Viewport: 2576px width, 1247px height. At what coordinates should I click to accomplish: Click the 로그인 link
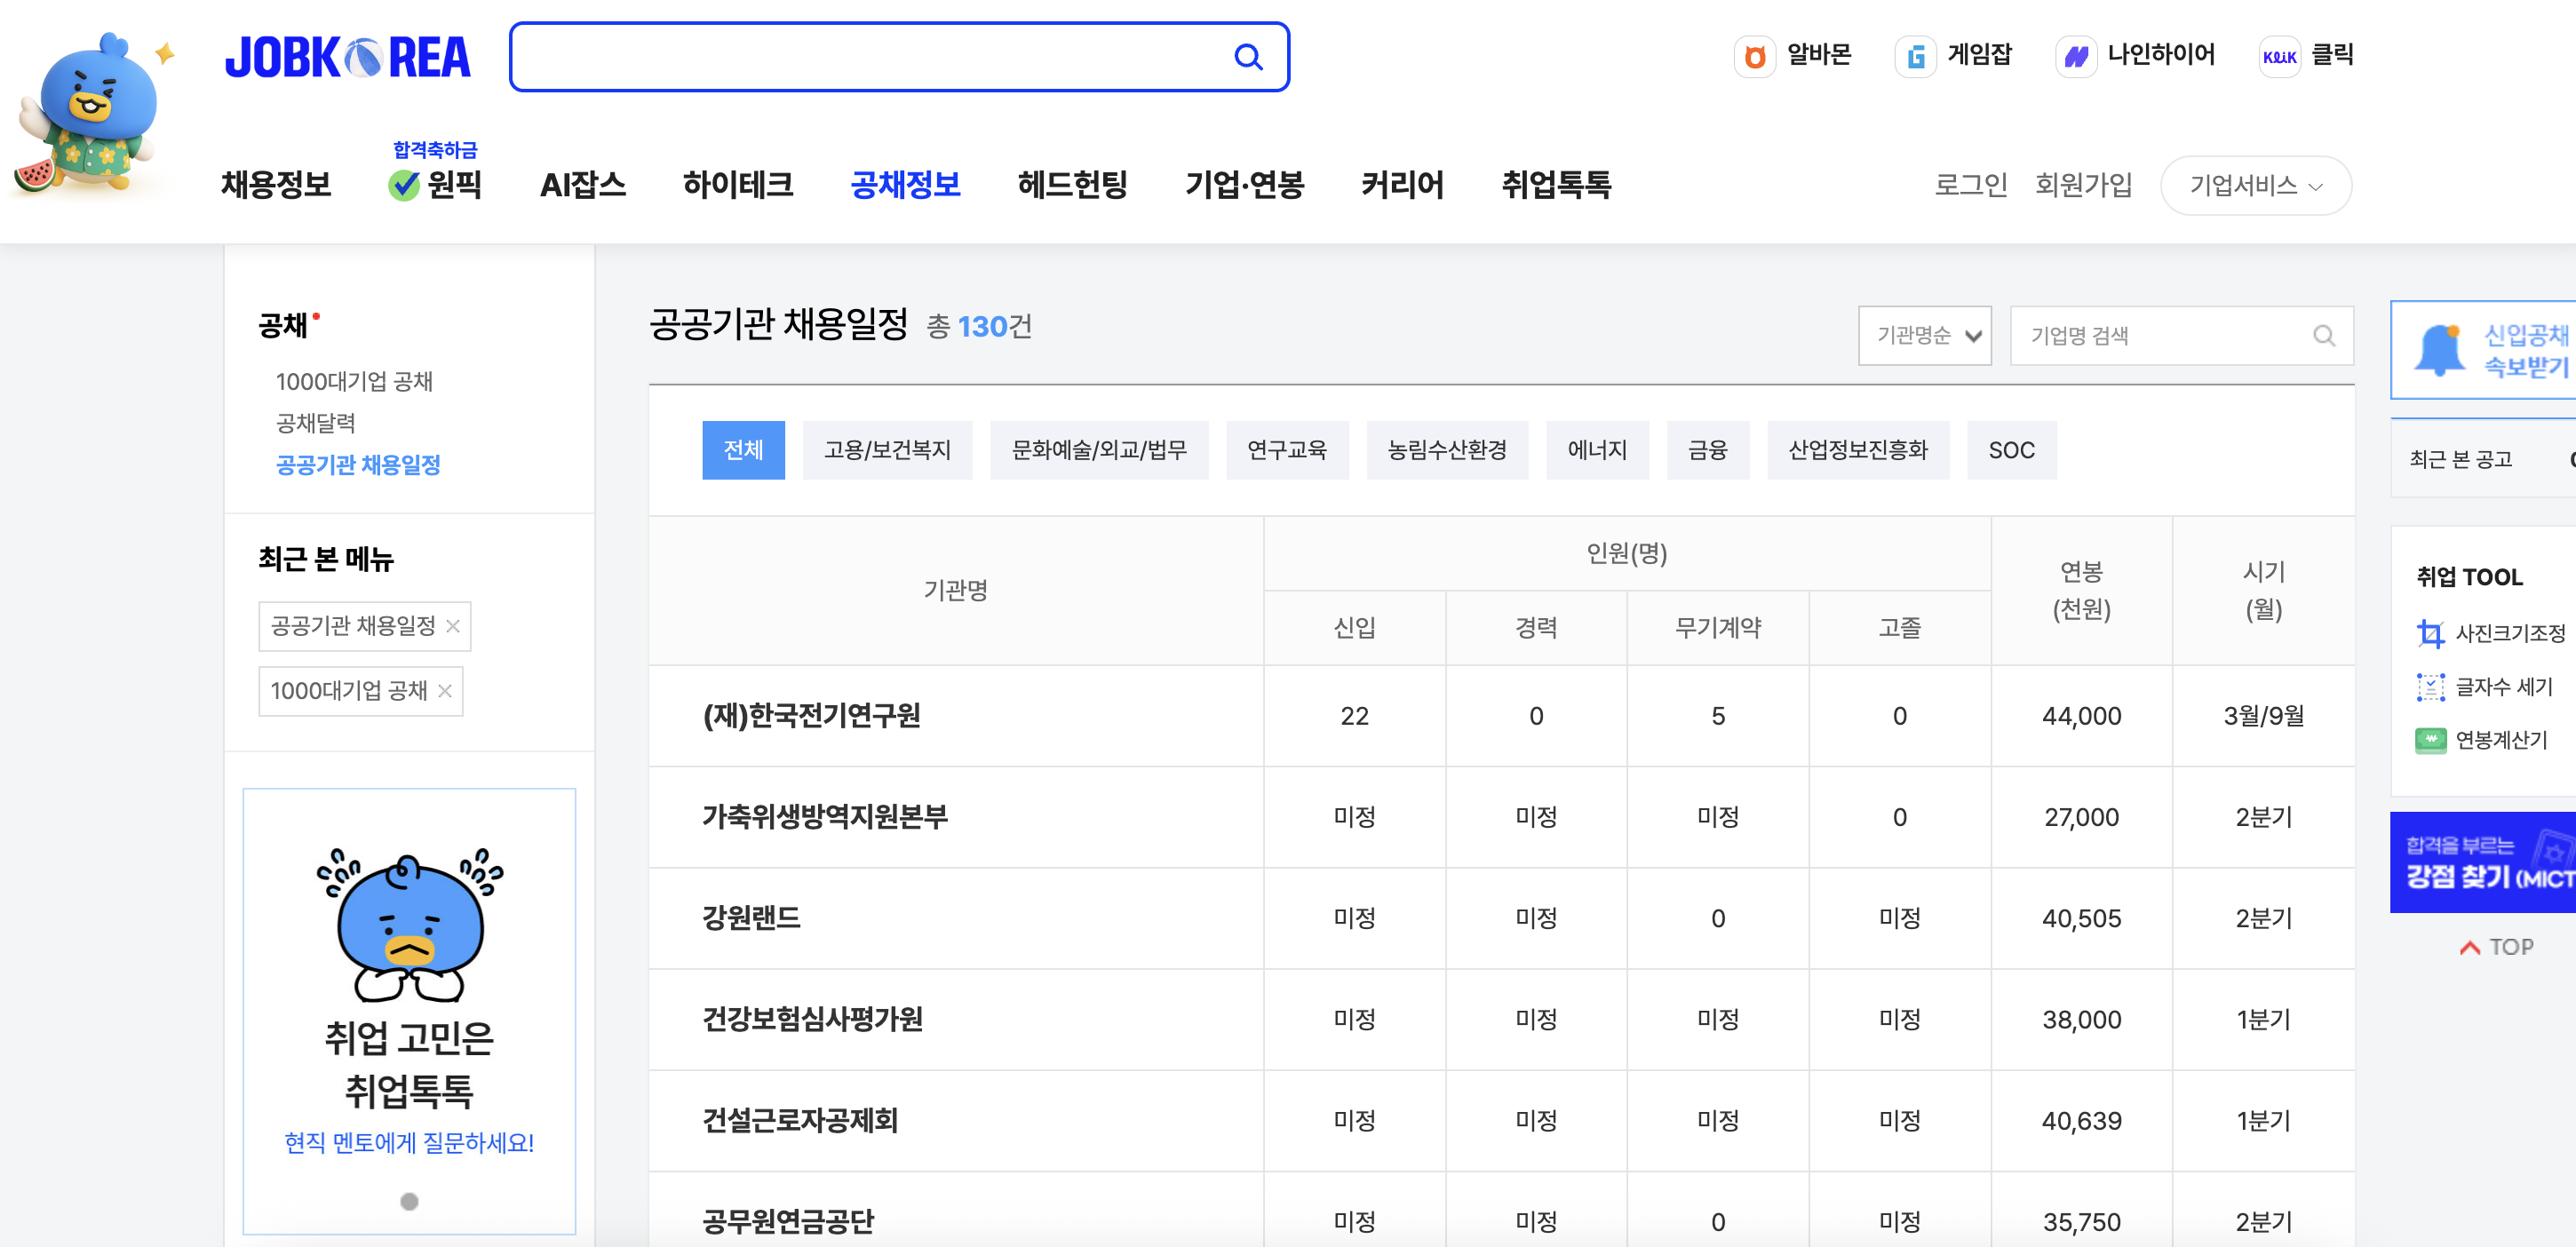coord(1970,185)
